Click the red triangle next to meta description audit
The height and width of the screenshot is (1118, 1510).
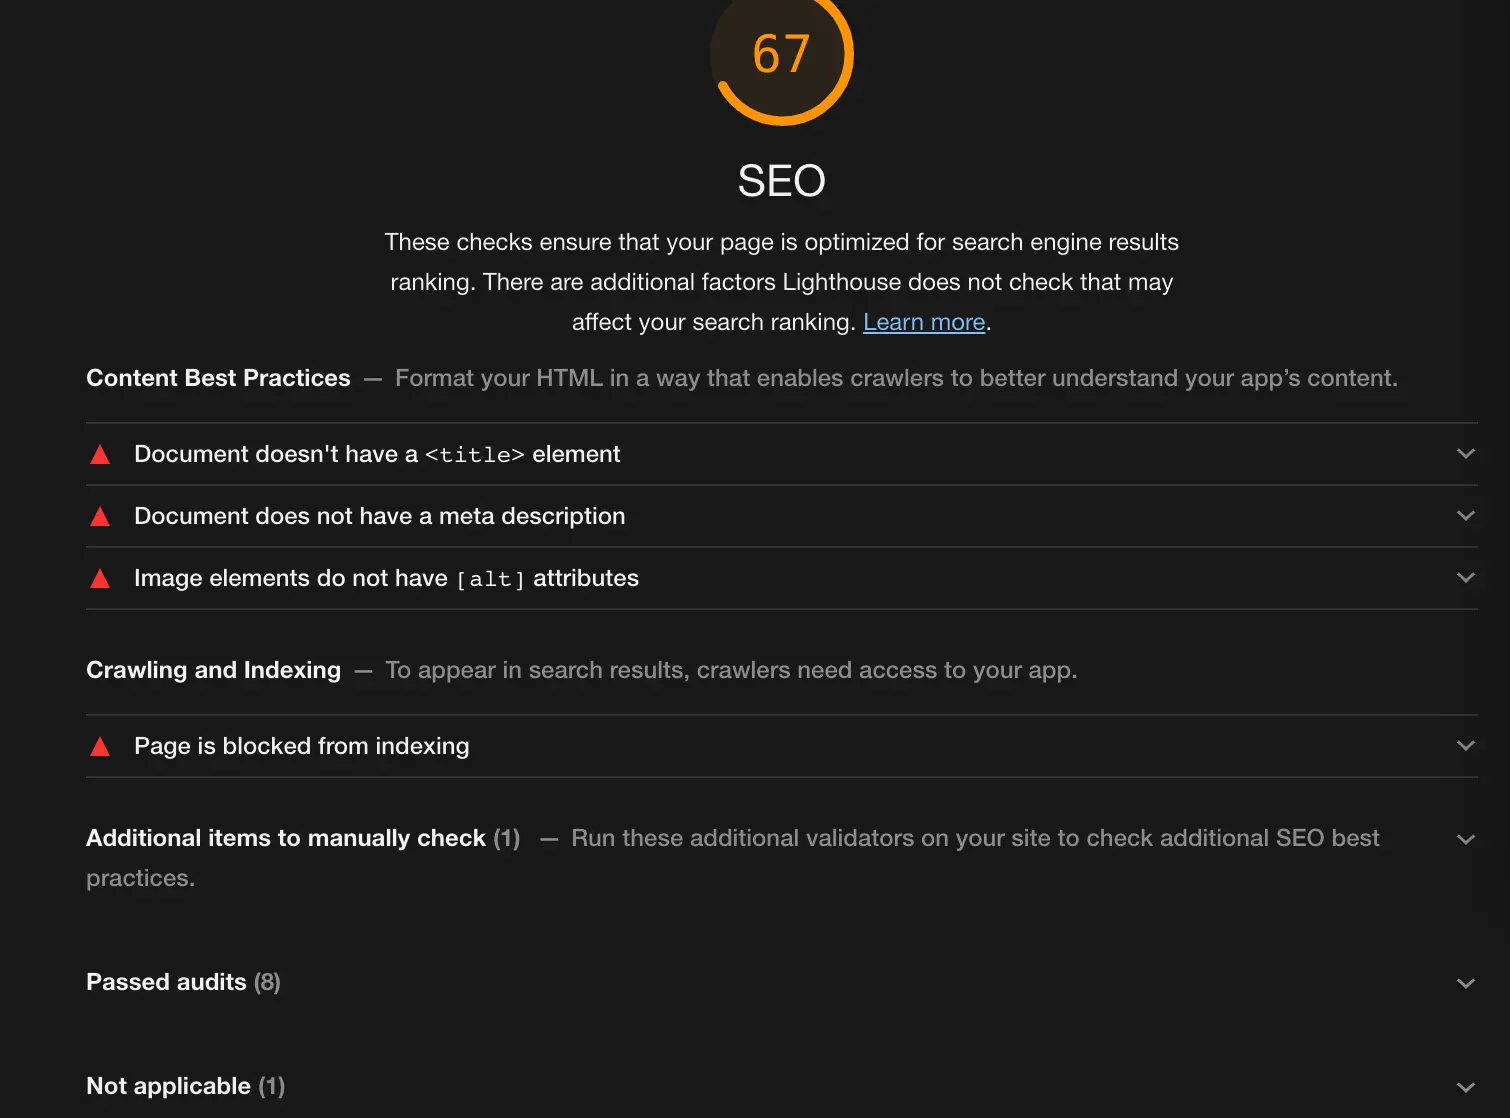click(x=100, y=517)
